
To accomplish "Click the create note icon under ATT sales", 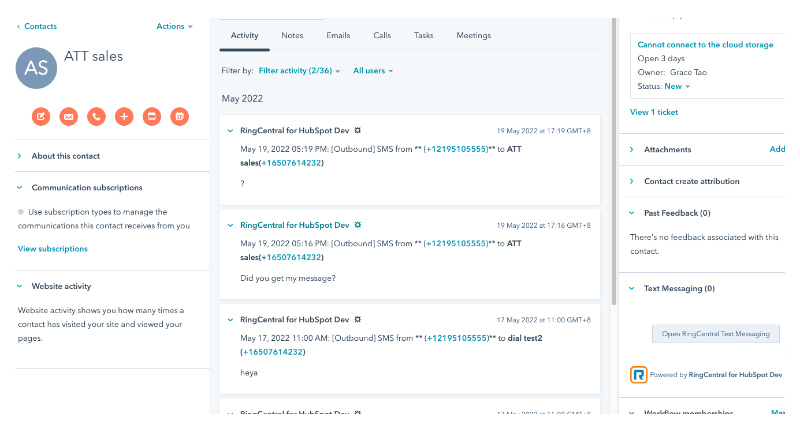I will (41, 117).
